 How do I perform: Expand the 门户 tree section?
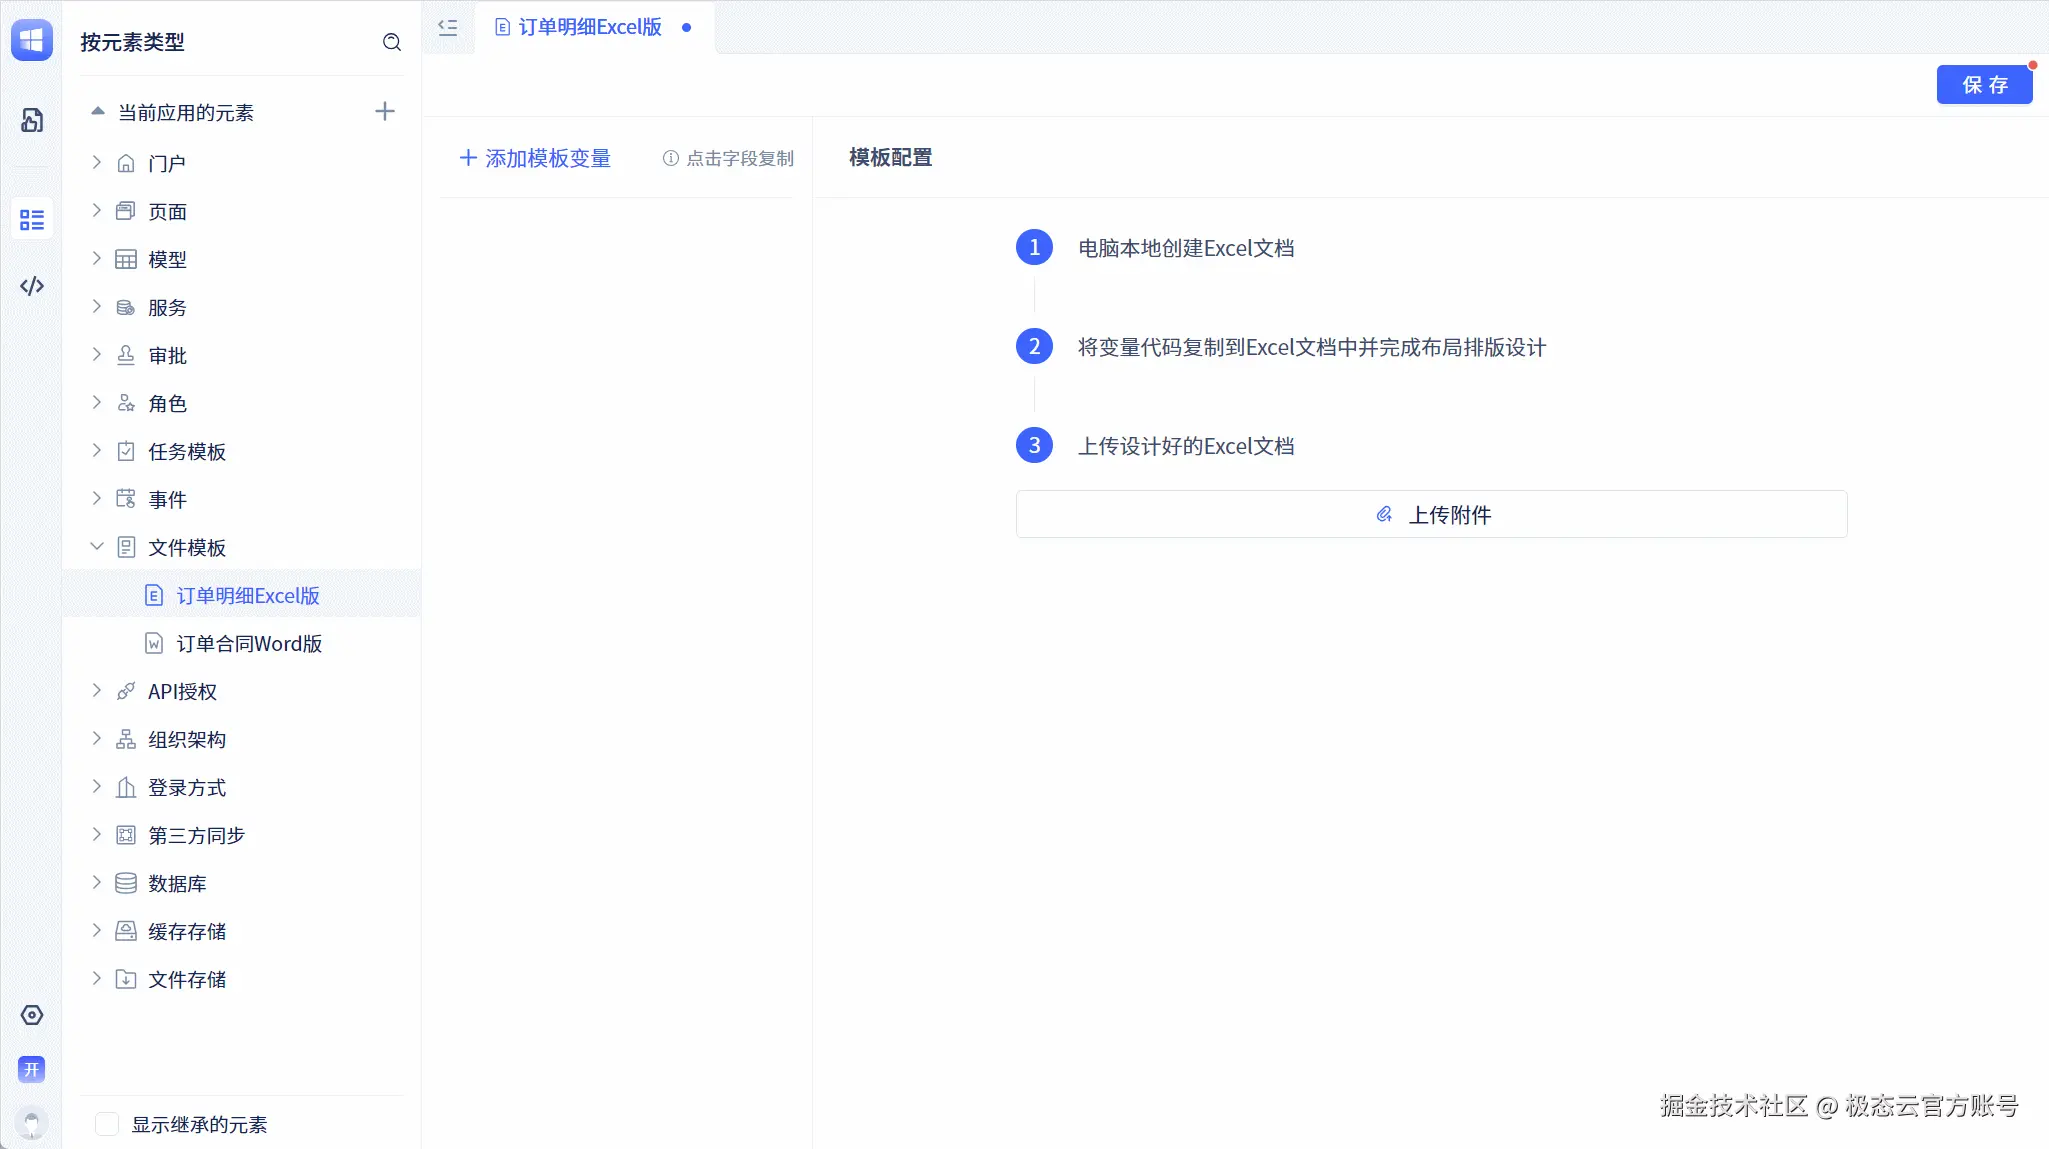pos(95,162)
